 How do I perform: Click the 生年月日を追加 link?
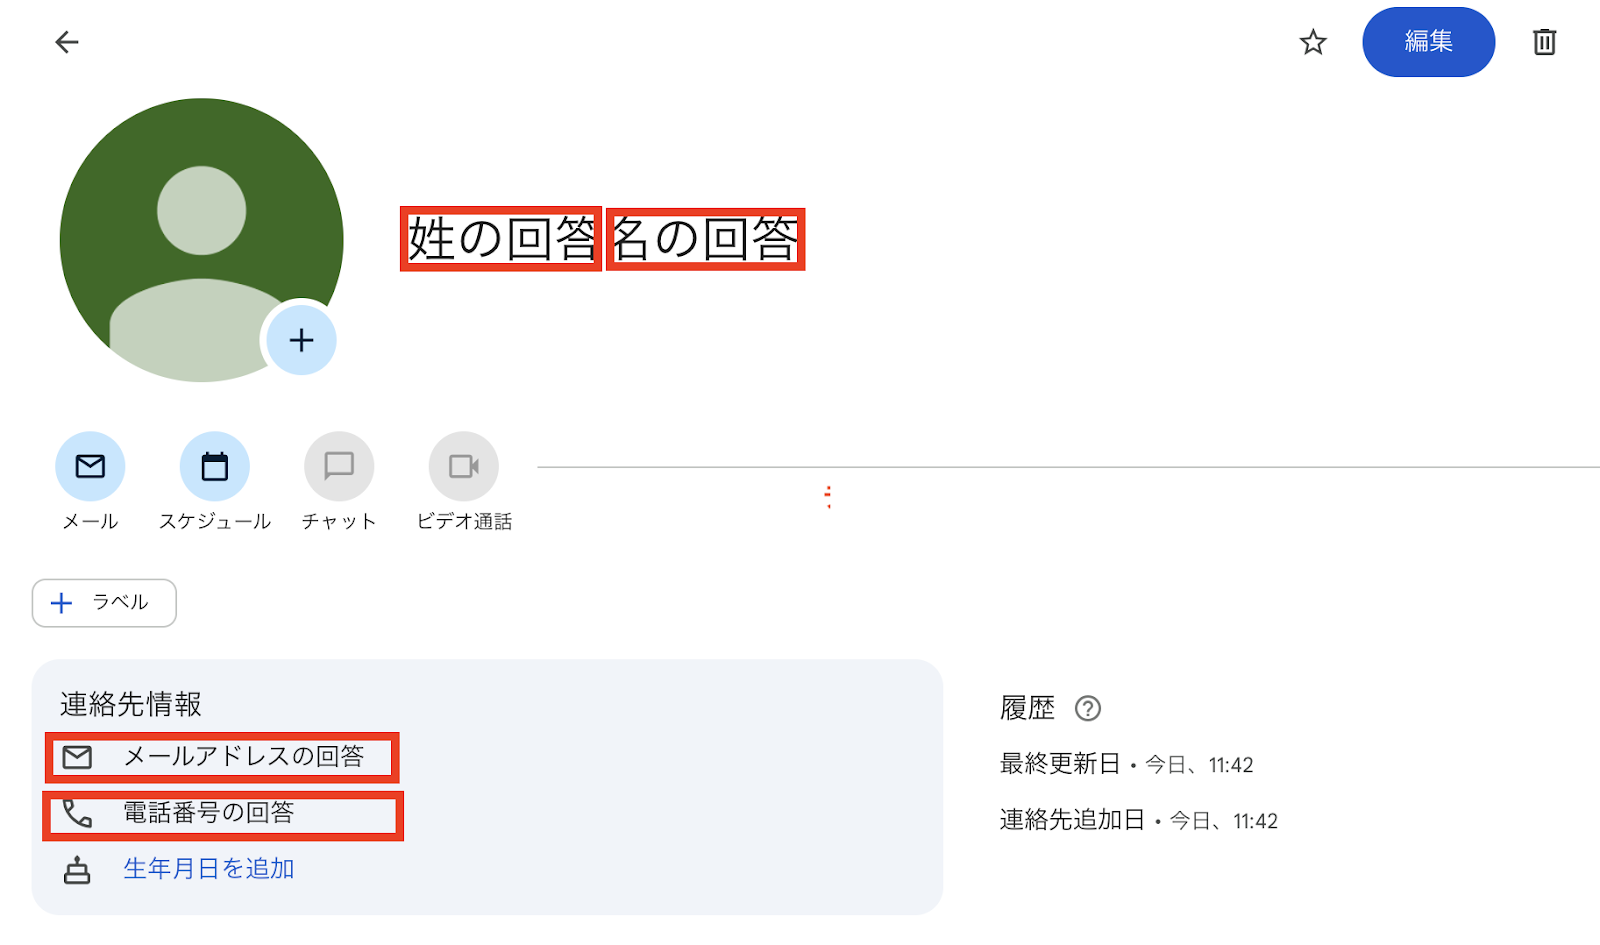tap(208, 869)
